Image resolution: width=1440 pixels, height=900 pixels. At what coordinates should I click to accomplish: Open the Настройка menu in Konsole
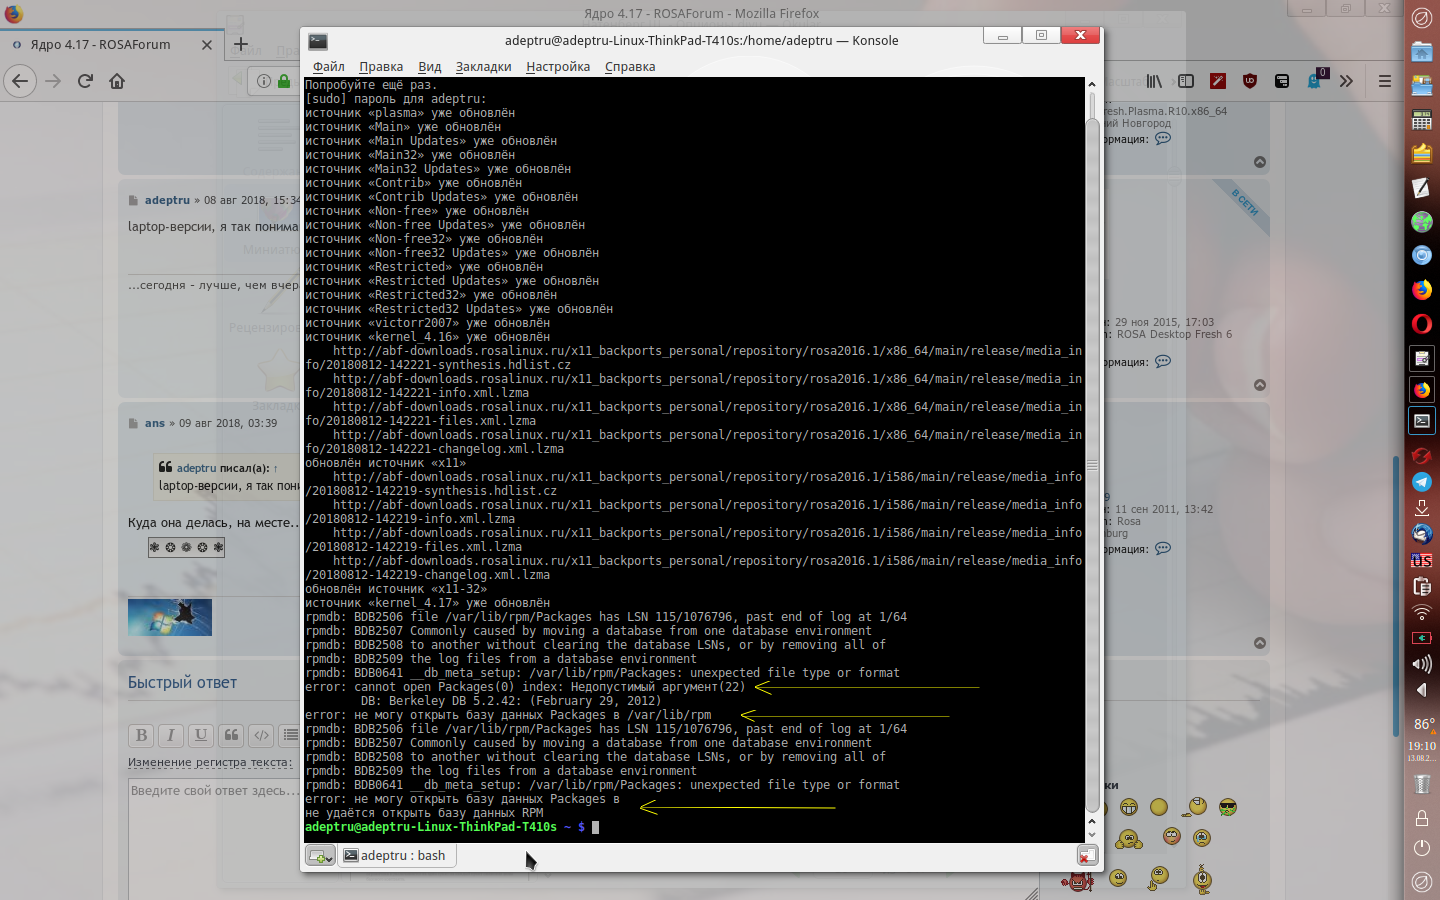pos(558,67)
